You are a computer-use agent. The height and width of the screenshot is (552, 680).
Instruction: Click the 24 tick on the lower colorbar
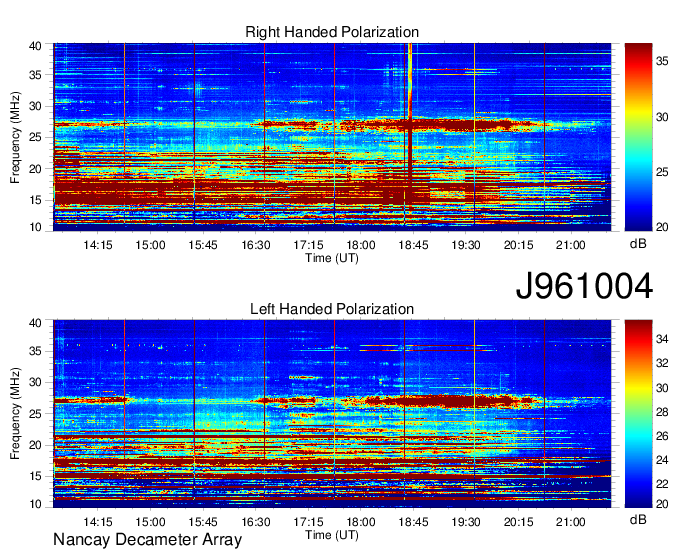point(662,460)
